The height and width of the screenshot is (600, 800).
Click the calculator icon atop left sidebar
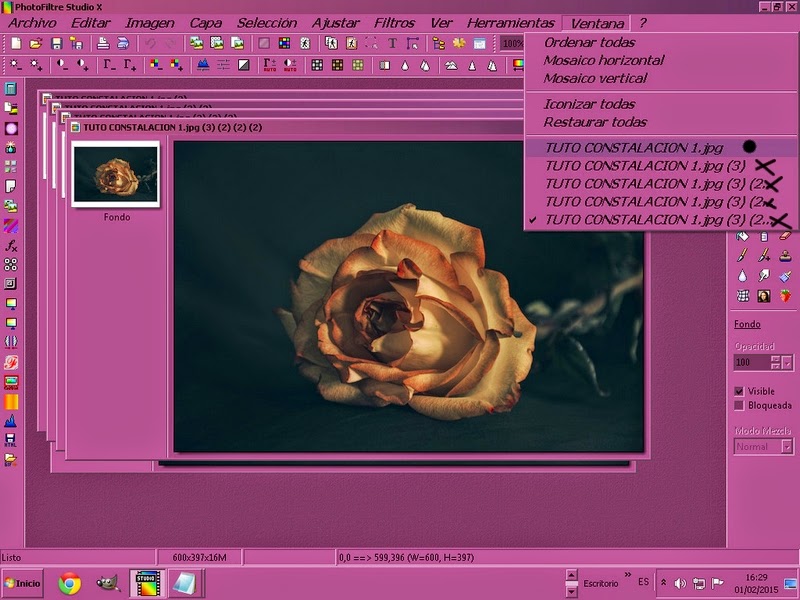[11, 88]
